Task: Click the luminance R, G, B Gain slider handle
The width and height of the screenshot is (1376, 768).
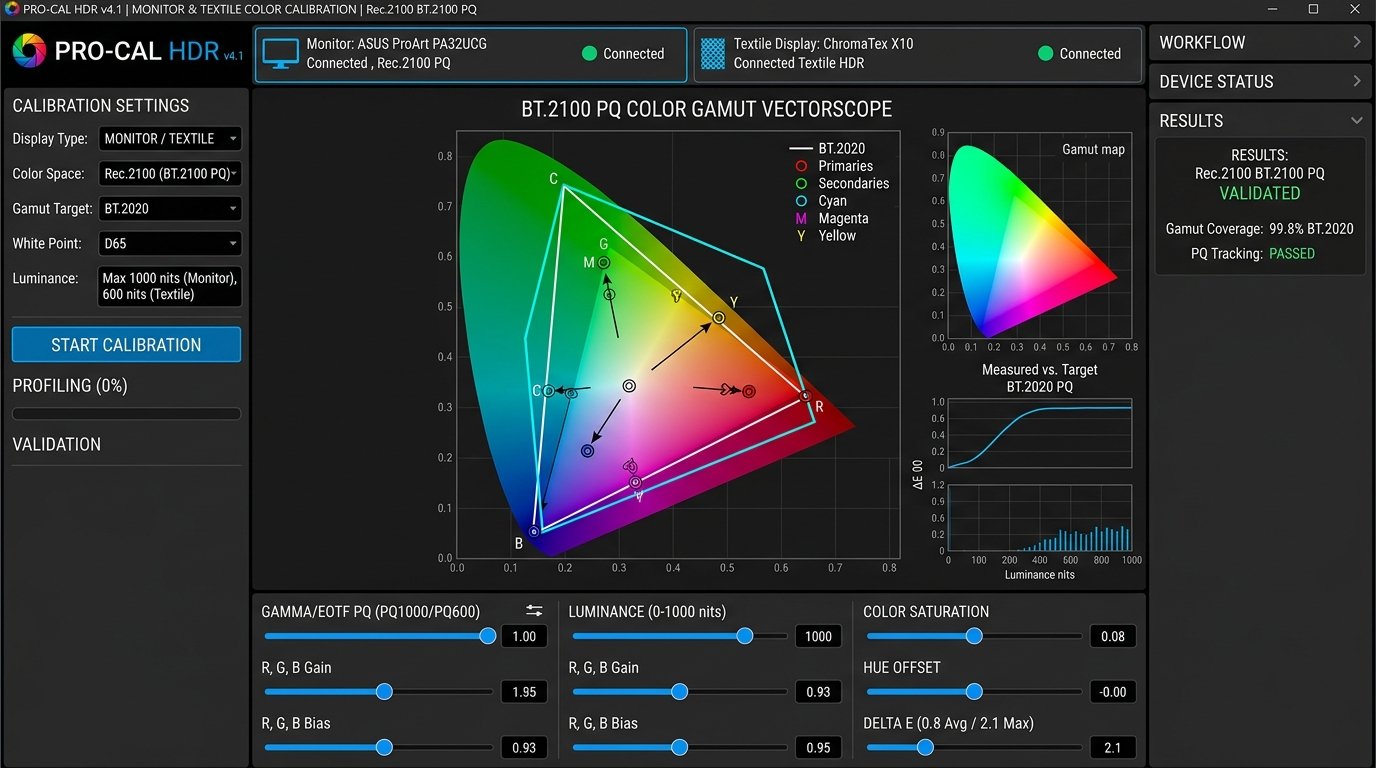Action: (x=680, y=692)
